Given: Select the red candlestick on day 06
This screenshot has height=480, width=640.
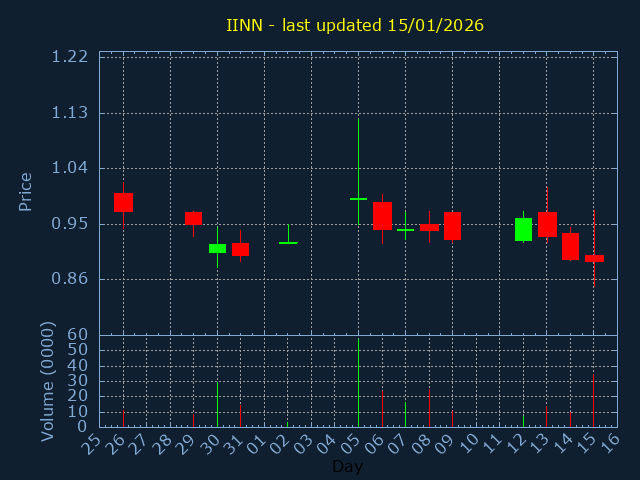Looking at the screenshot, I should coord(382,216).
